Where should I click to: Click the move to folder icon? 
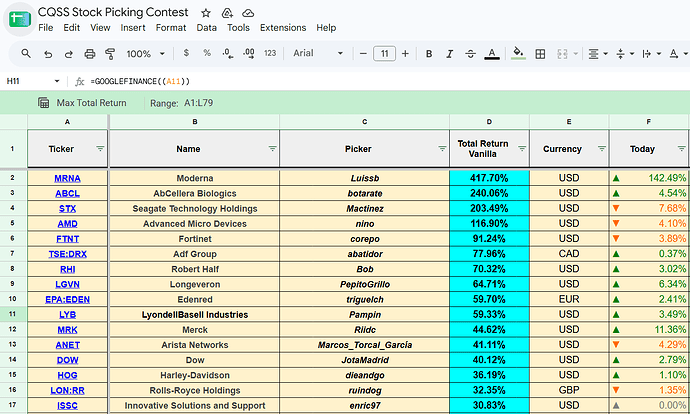pos(227,13)
